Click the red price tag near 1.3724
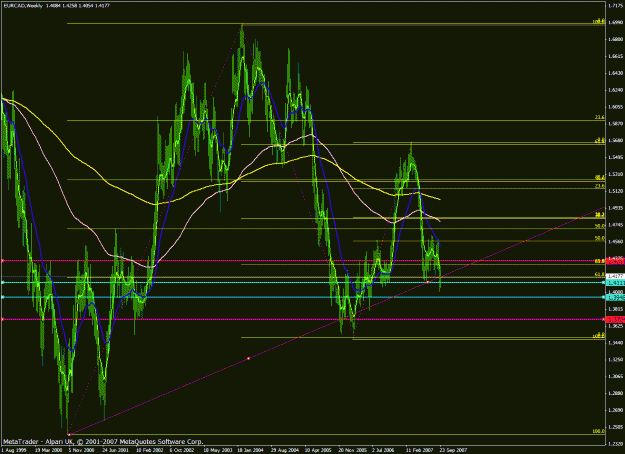Image resolution: width=625 pixels, height=454 pixels. pos(614,320)
